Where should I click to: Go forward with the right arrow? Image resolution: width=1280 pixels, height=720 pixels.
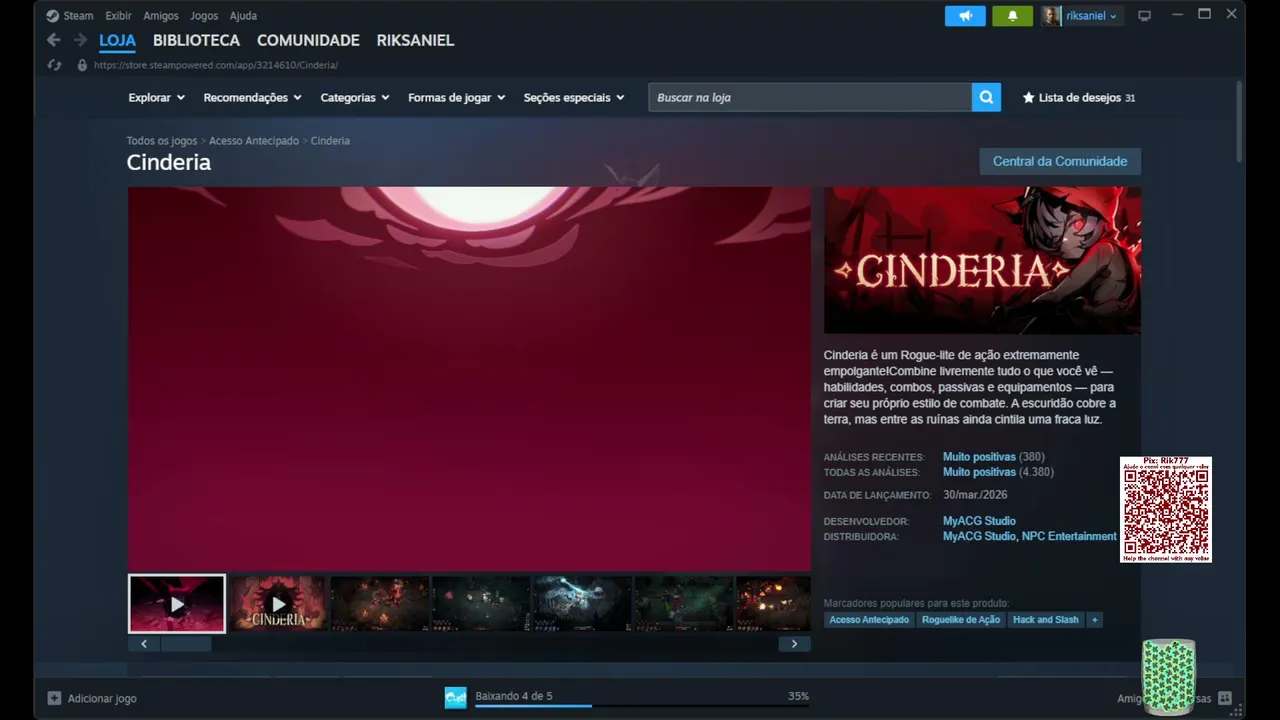pos(81,40)
